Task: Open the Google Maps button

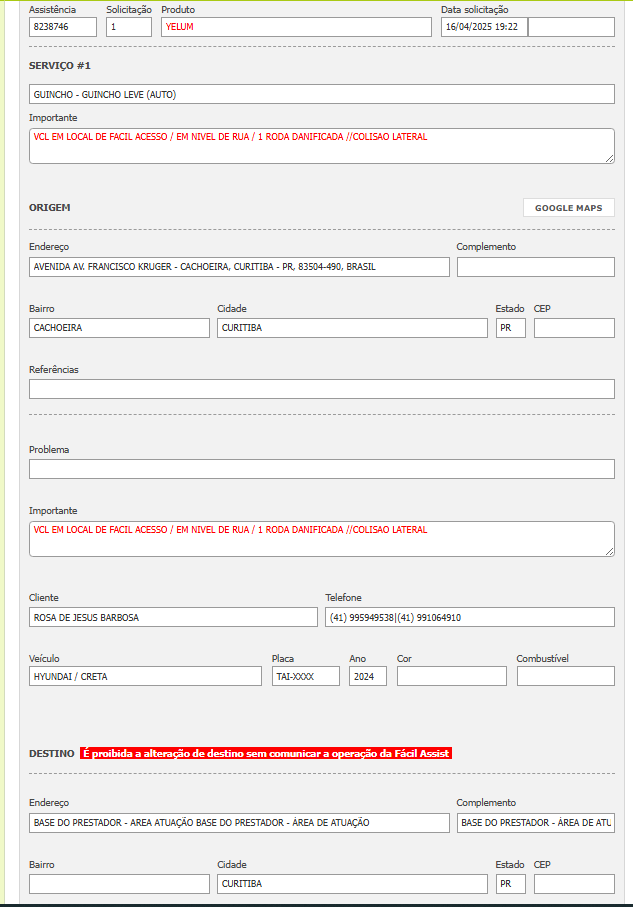Action: click(568, 208)
